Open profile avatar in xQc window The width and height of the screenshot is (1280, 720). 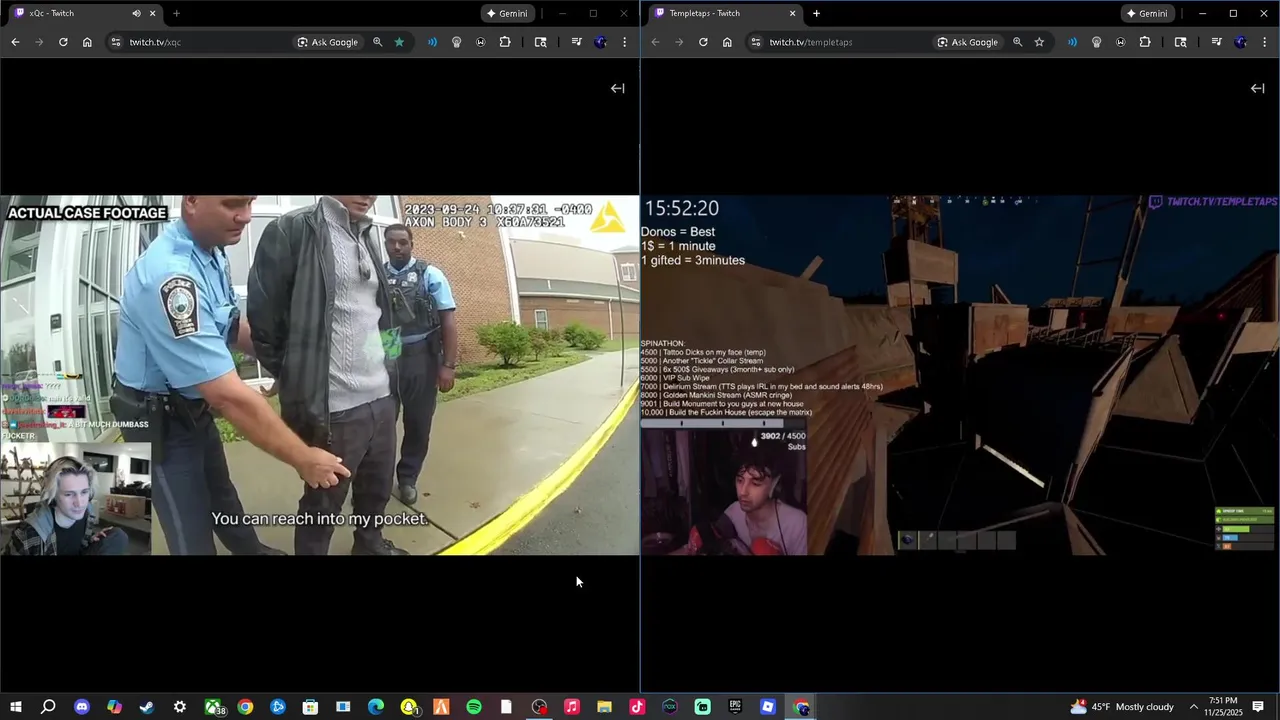point(600,42)
